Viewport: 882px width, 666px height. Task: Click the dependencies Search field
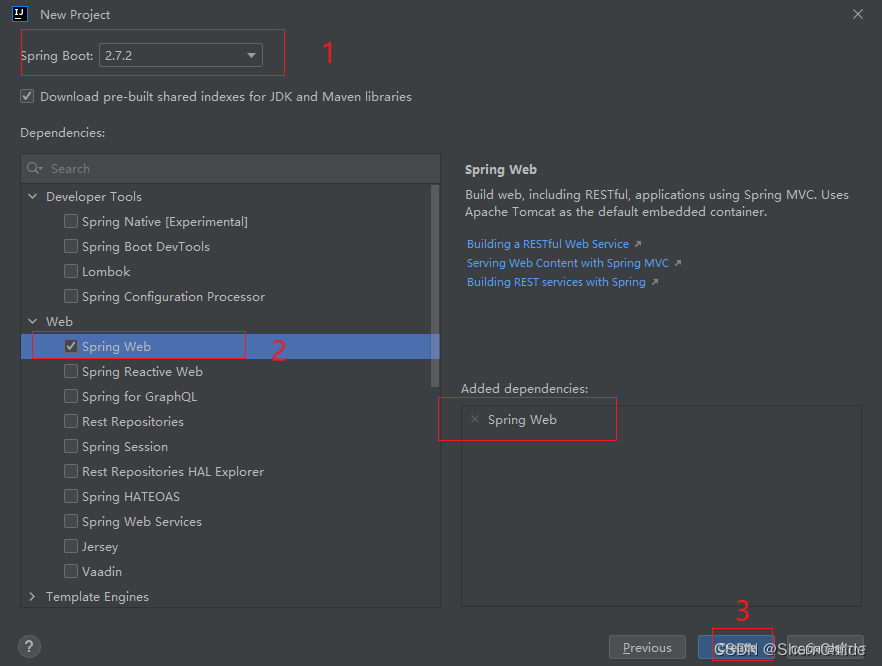coord(231,168)
